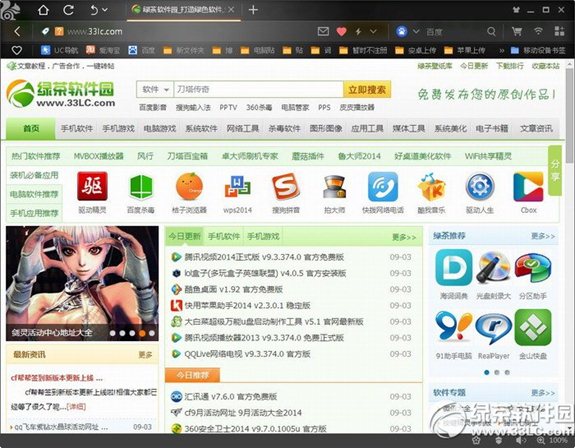Image resolution: width=575 pixels, height=448 pixels.
Task: Click the 搜狗拼音 S icon
Action: (x=286, y=186)
